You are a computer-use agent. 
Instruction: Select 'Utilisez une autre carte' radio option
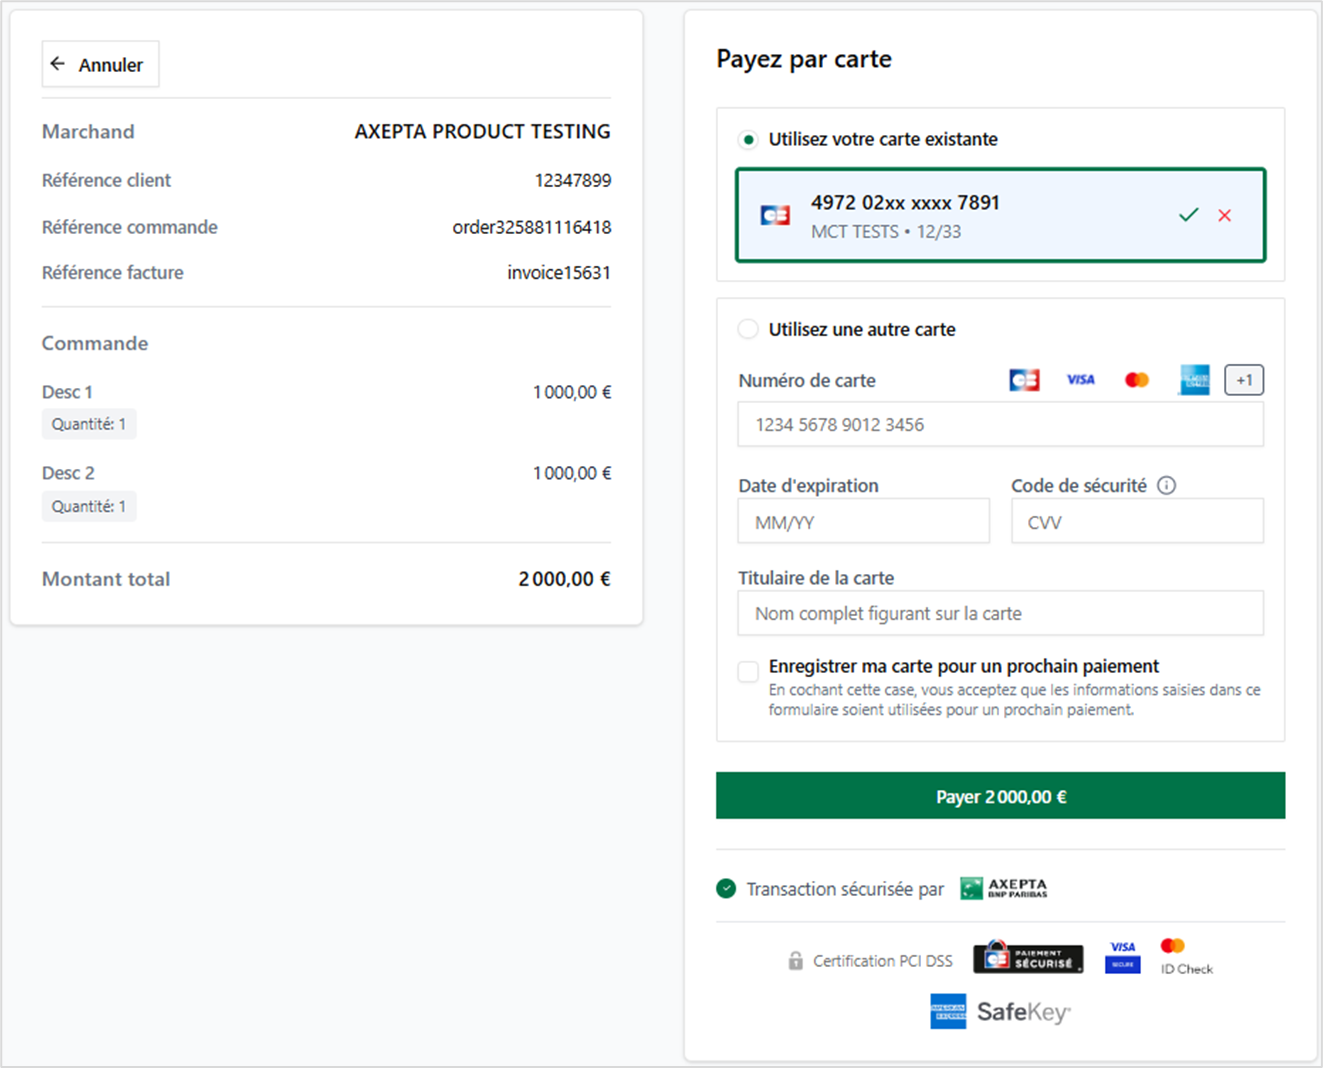coord(748,329)
